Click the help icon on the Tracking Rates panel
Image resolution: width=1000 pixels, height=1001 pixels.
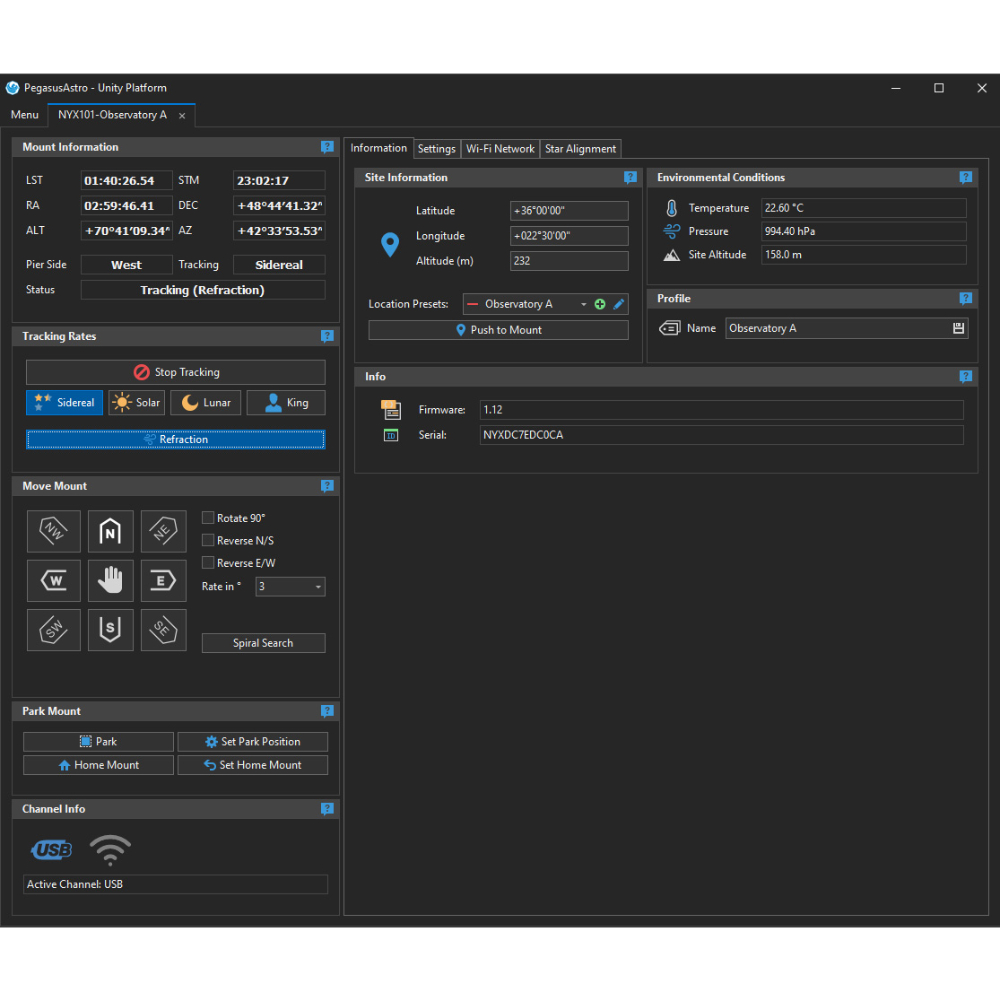pyautogui.click(x=327, y=336)
